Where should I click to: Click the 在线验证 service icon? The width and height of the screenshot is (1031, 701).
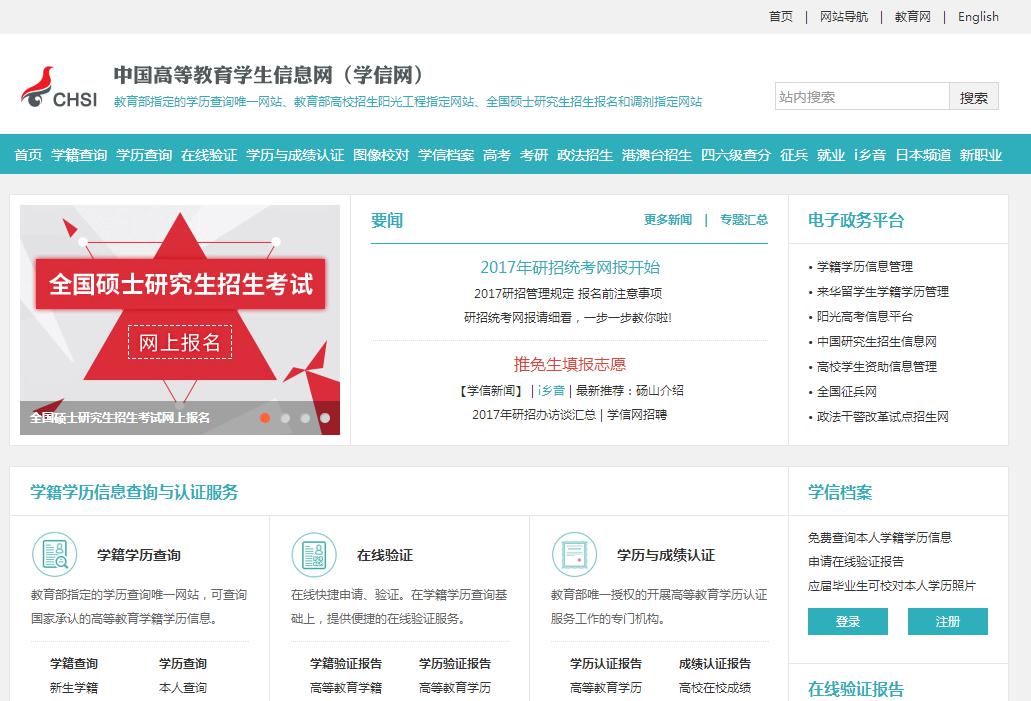(x=314, y=555)
